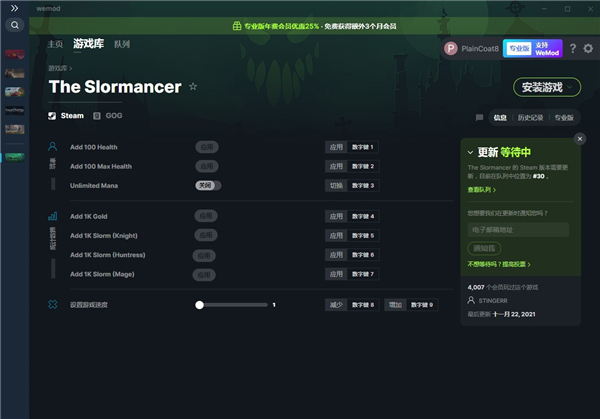600x419 pixels.
Task: Click 数字键 4 hotkey for Add 1K Gold
Action: [x=363, y=216]
